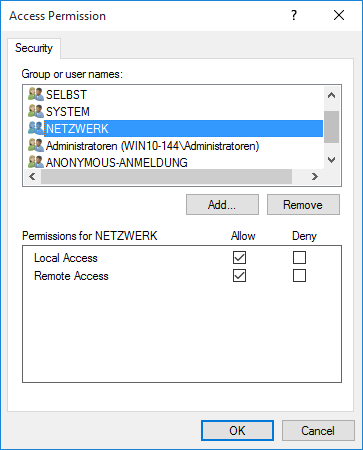
Task: Click the Add... button
Action: pyautogui.click(x=222, y=205)
